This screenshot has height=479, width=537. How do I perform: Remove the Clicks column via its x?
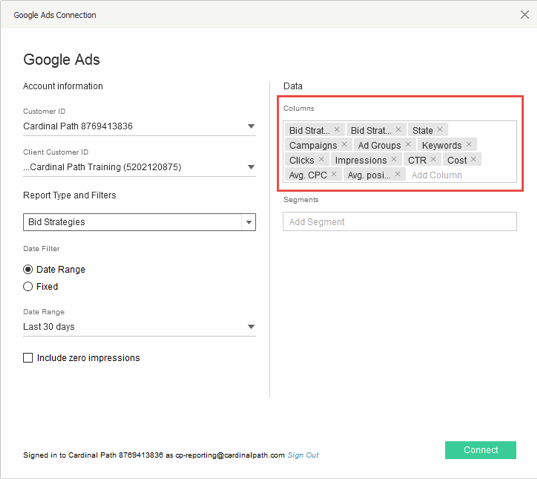tap(321, 159)
